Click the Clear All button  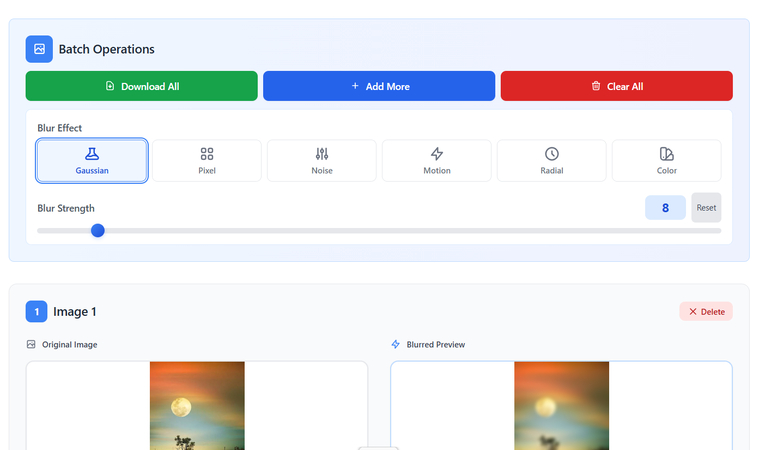click(x=617, y=86)
